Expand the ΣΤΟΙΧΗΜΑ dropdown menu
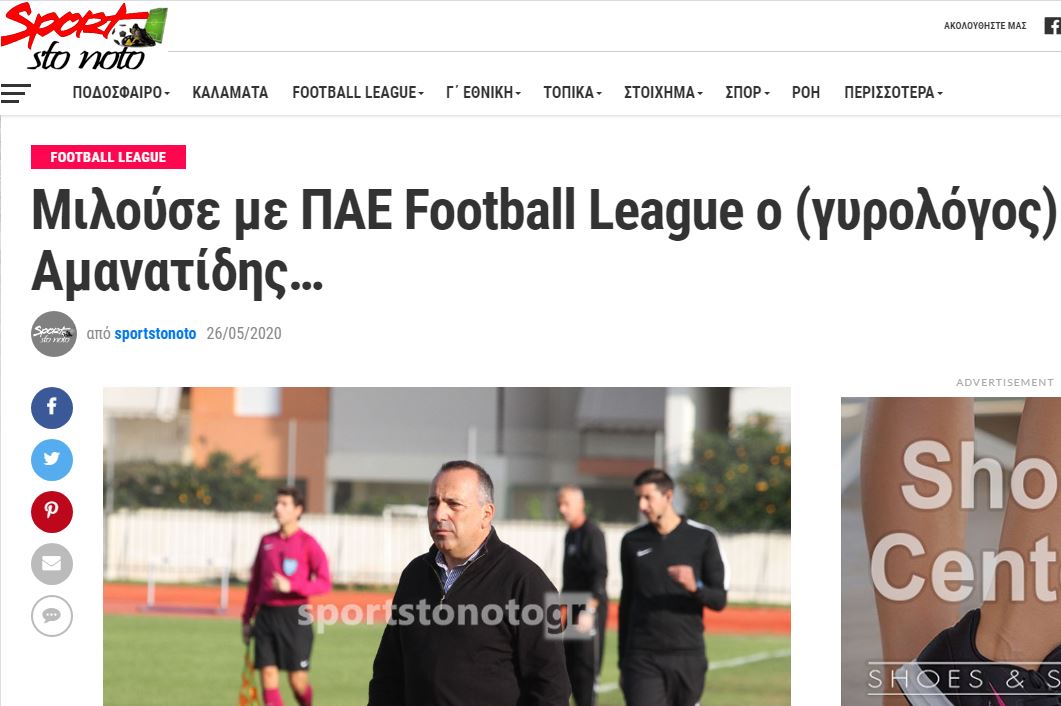The image size is (1061, 706). 663,93
